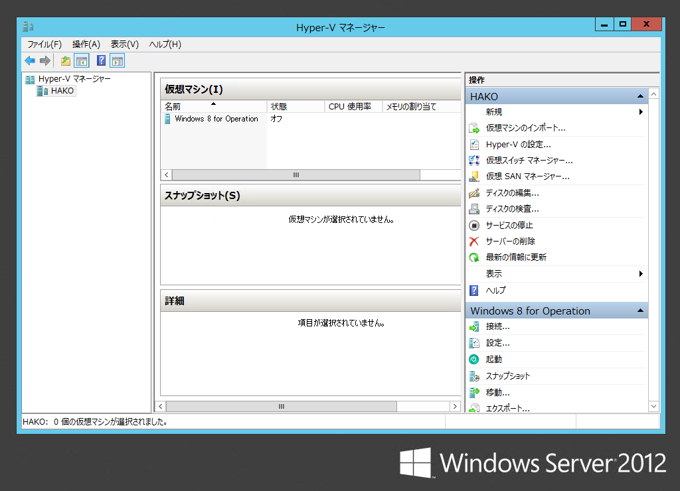The height and width of the screenshot is (491, 680).
Task: Collapse the HAKO actions section arrow
Action: [x=640, y=96]
